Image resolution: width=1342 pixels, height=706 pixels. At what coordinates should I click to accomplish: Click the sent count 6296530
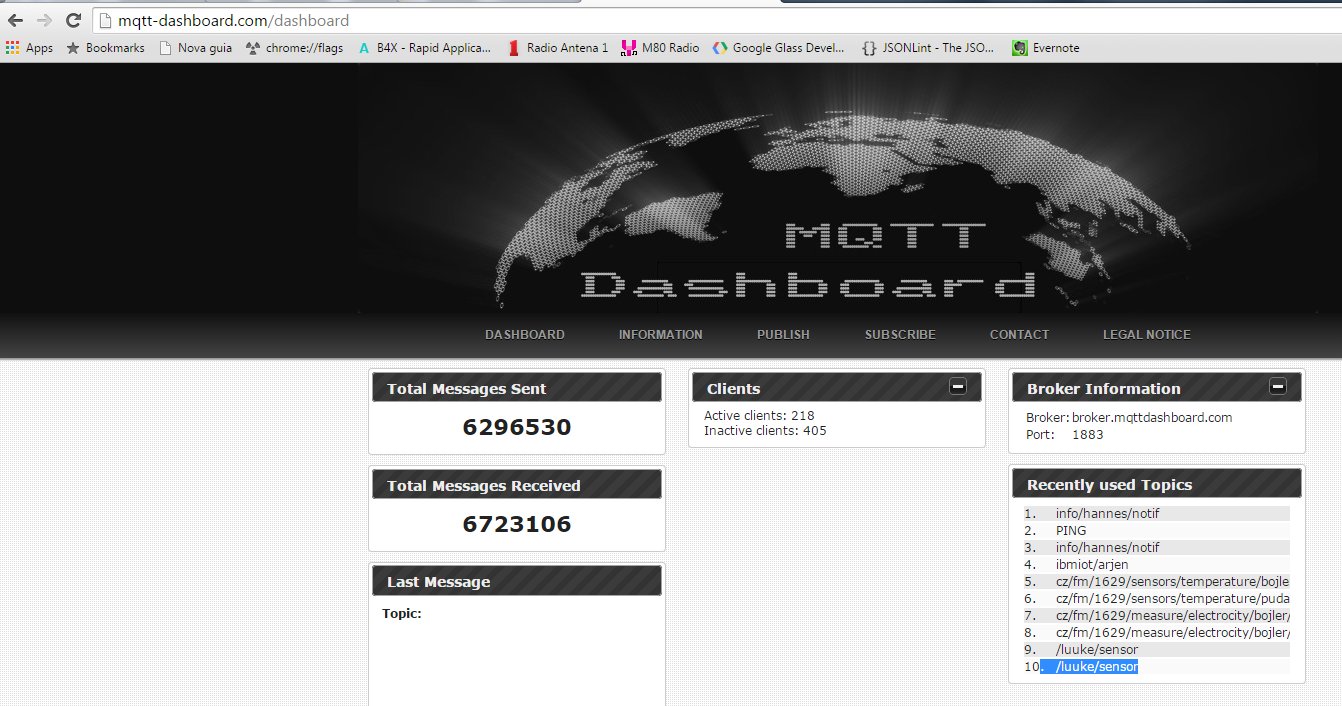(x=517, y=428)
